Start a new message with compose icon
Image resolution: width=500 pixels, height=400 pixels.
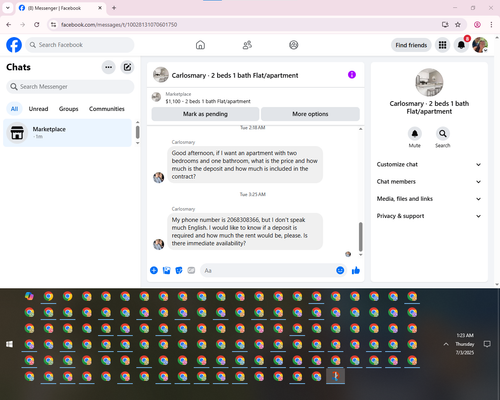(127, 67)
